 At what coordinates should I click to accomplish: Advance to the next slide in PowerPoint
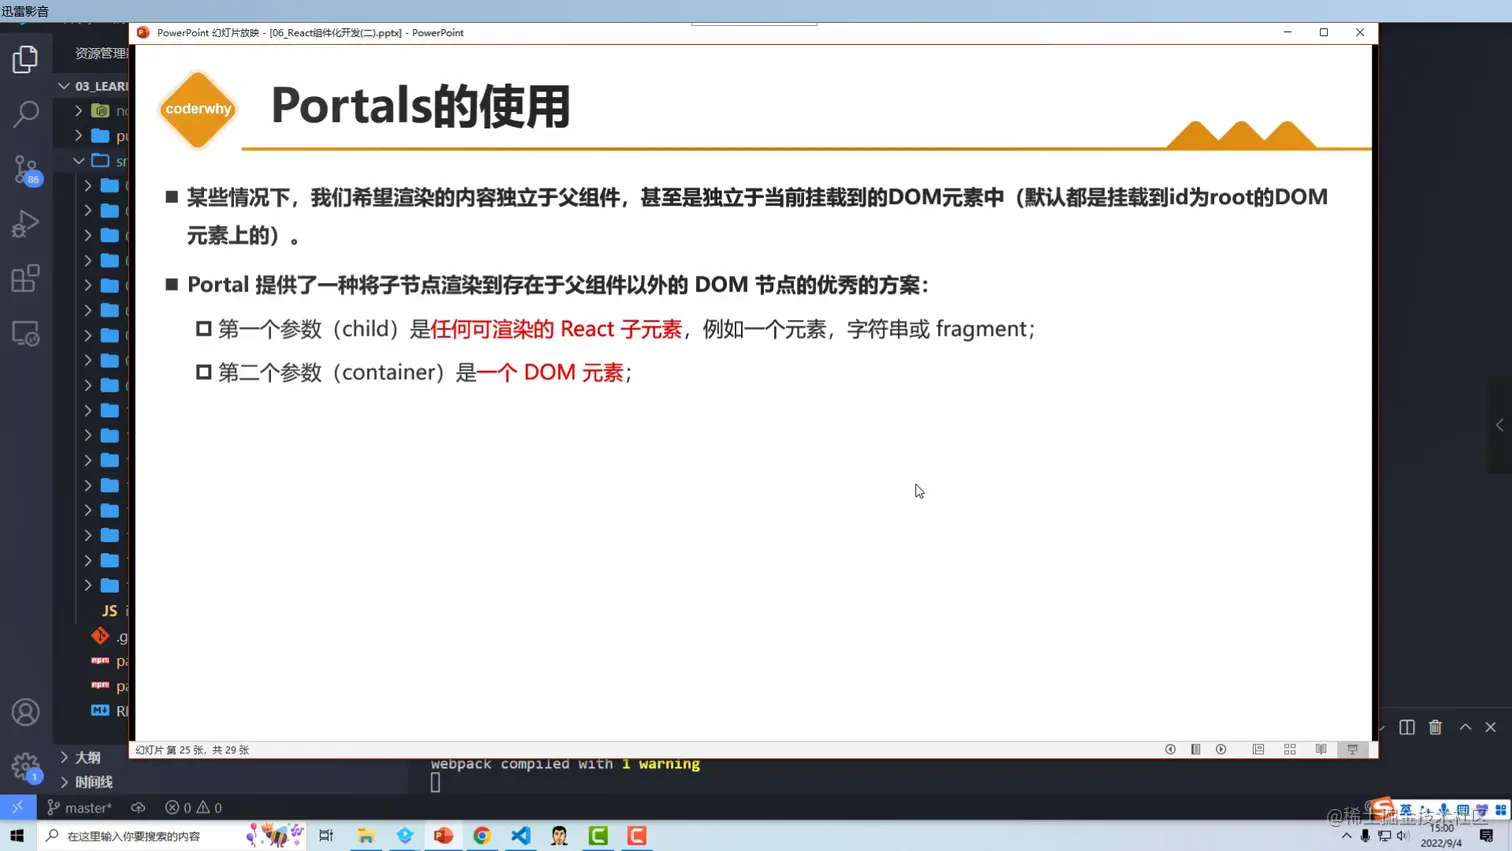(x=1221, y=749)
